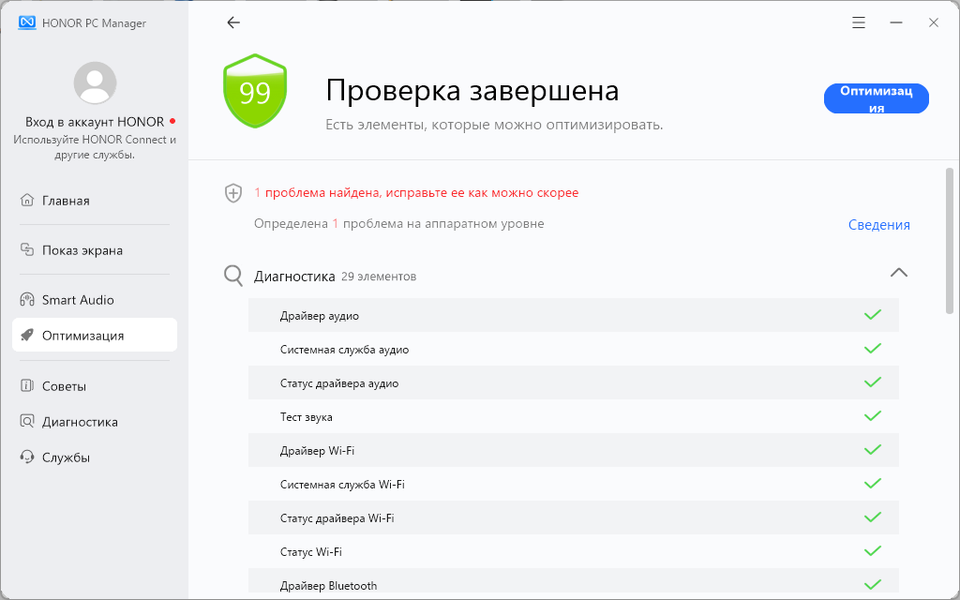960x600 pixels.
Task: Open Smart Audio in the sidebar
Action: pos(95,299)
